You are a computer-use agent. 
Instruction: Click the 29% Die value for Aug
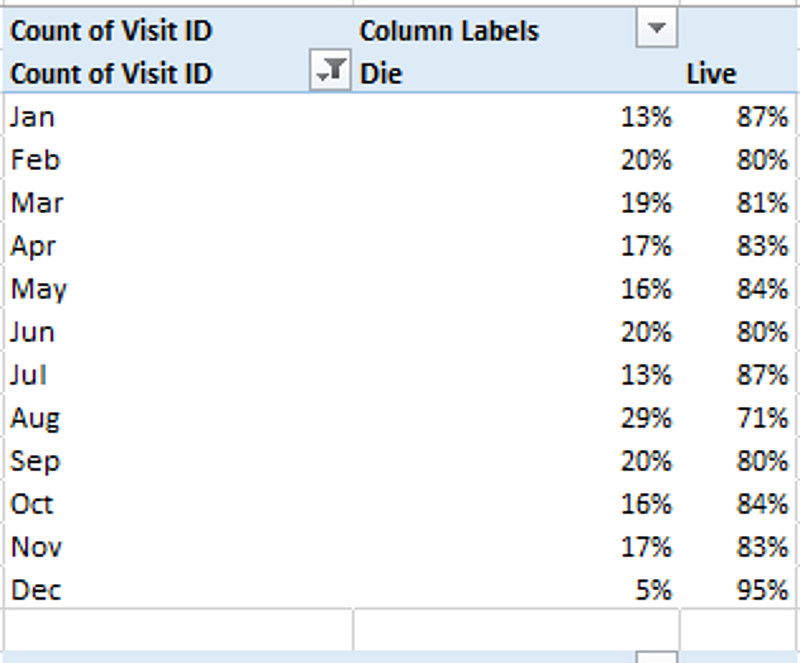point(645,418)
